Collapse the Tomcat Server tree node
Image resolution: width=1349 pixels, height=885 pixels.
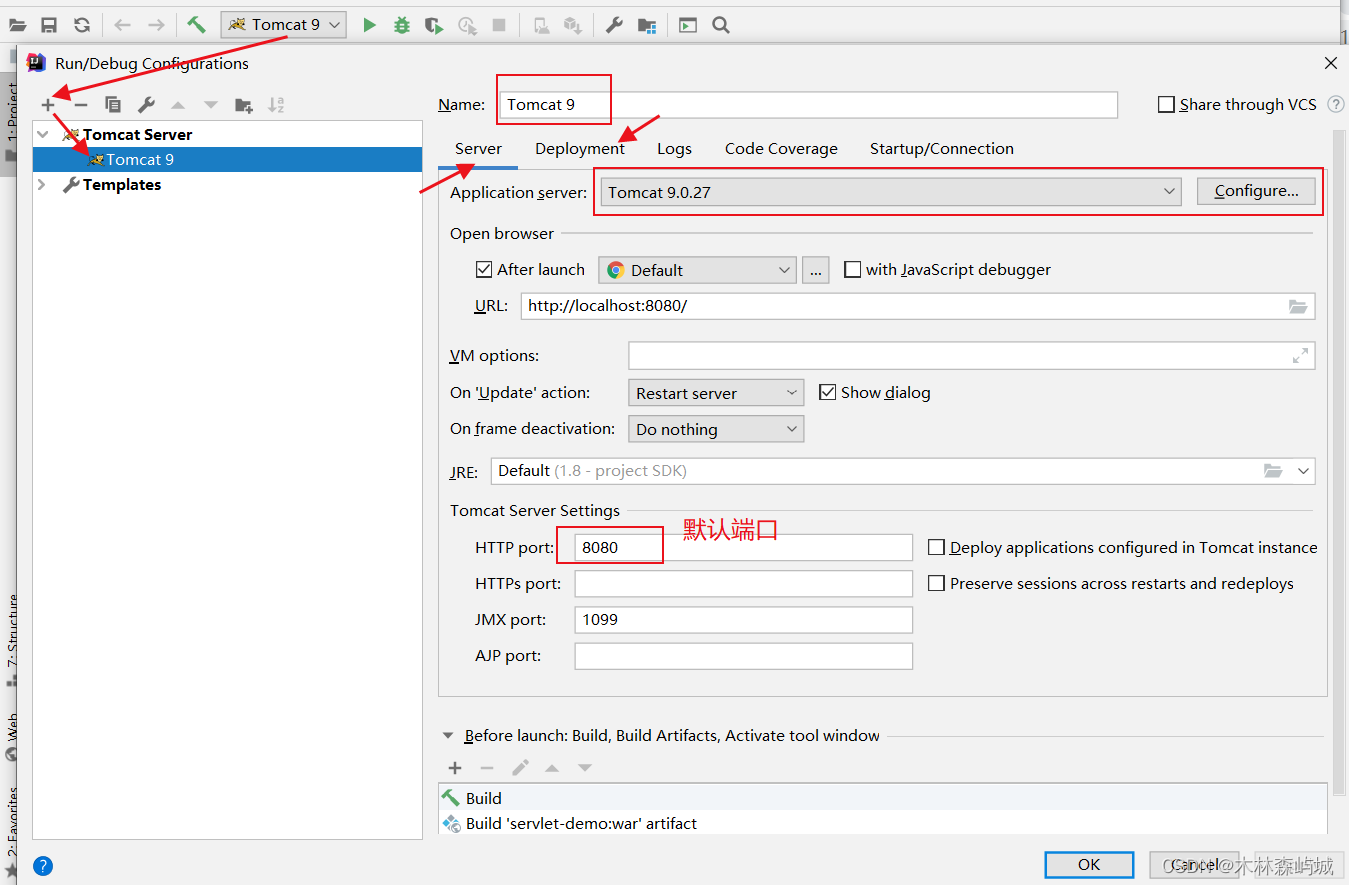pos(42,134)
